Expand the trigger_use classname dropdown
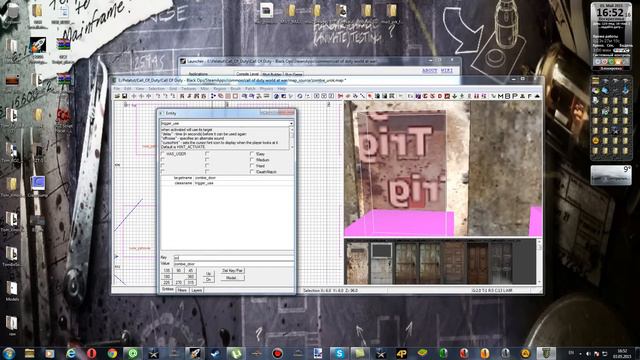Image resolution: width=640 pixels, height=360 pixels. (x=291, y=123)
